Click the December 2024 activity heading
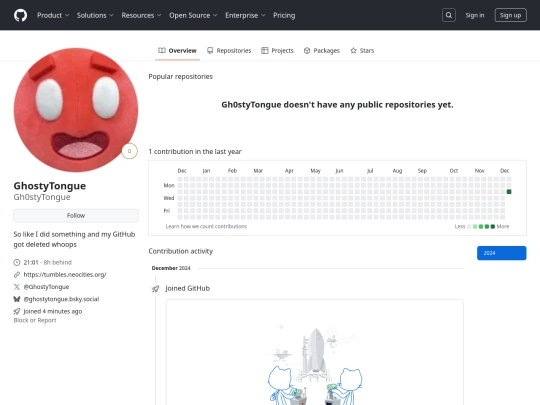Viewport: 540px width, 405px height. [x=171, y=268]
